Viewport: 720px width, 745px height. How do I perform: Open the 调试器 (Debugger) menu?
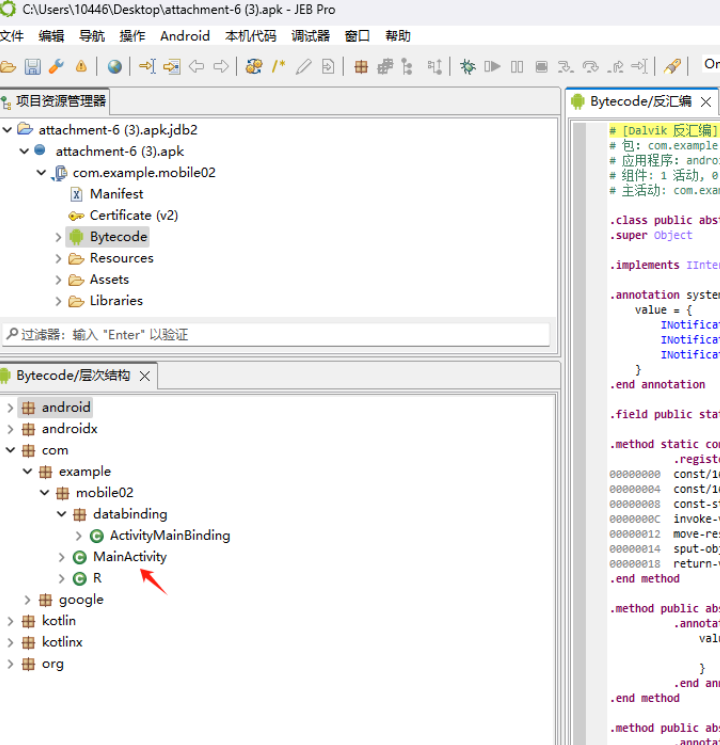pos(310,36)
